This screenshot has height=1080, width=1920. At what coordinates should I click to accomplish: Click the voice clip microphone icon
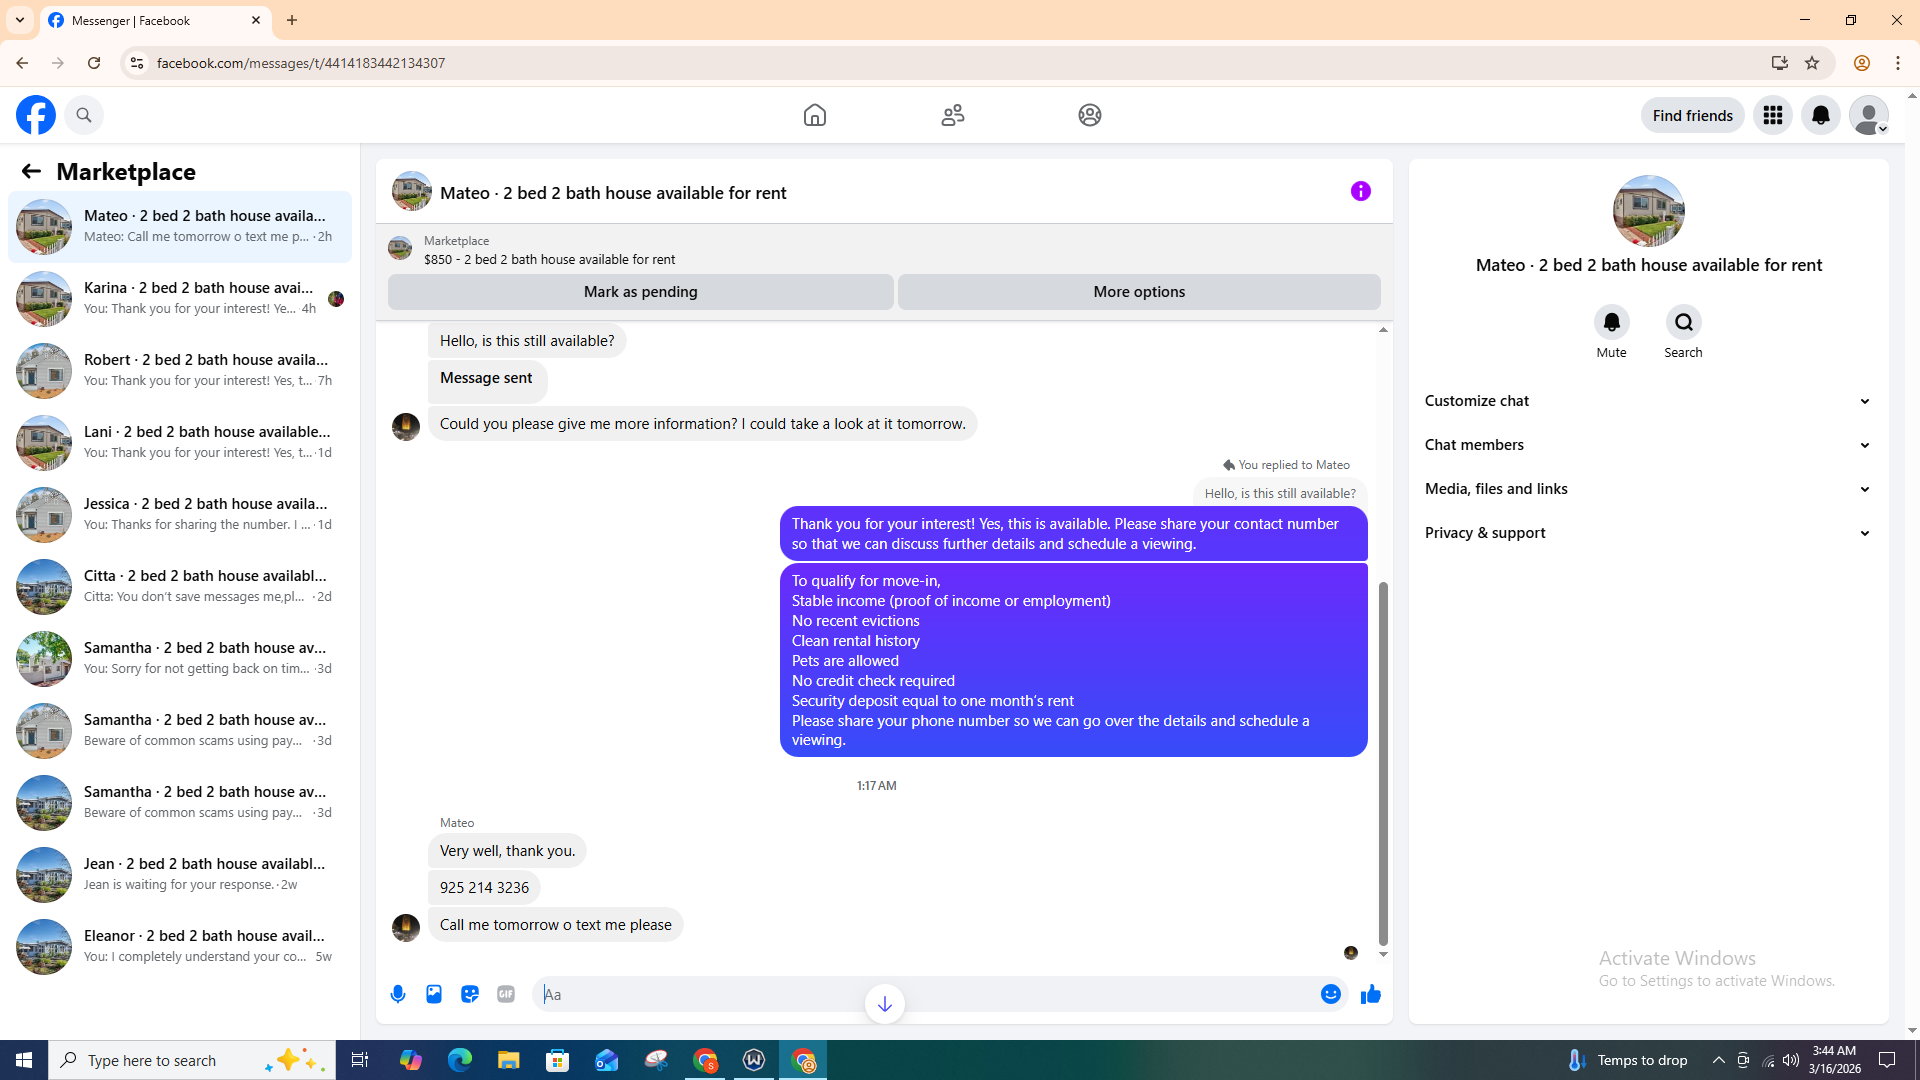click(398, 994)
